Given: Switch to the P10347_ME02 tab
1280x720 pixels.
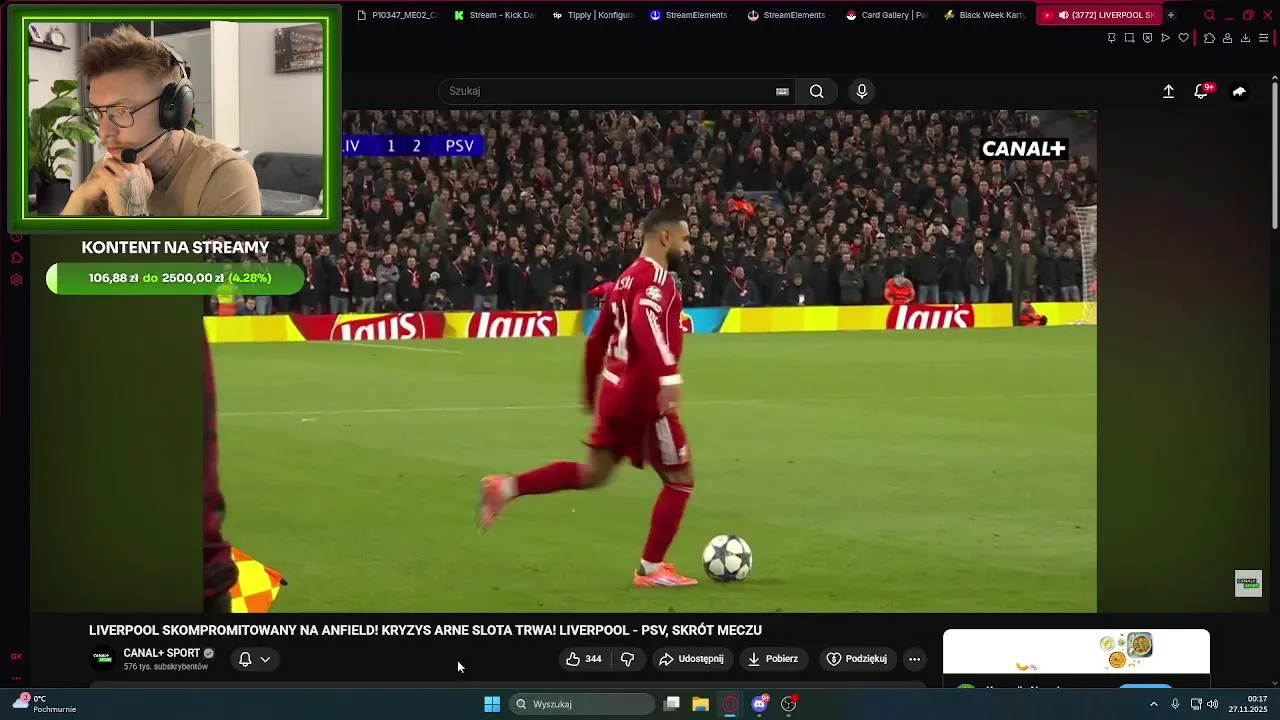Looking at the screenshot, I should point(398,15).
